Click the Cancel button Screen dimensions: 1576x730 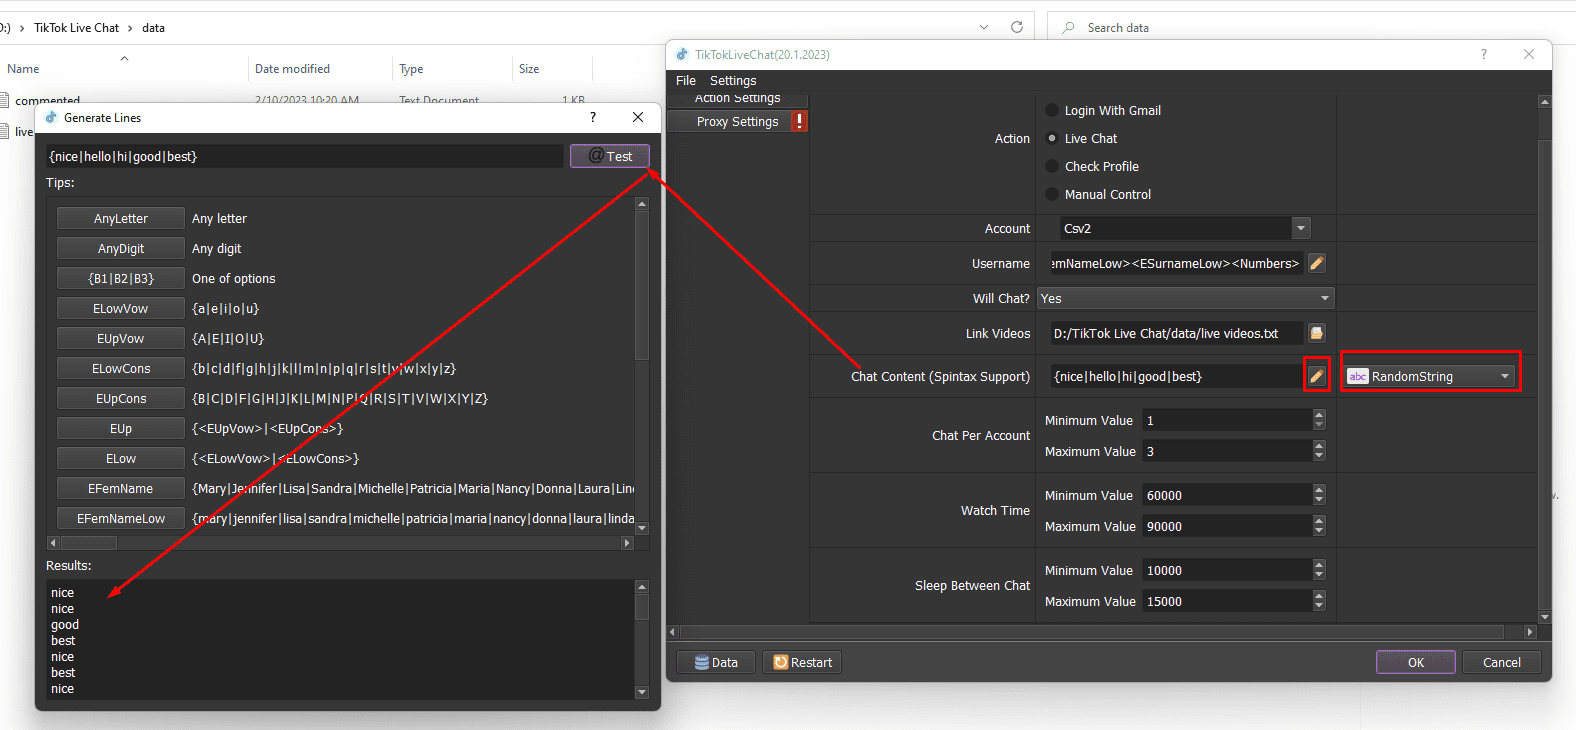click(x=1501, y=662)
